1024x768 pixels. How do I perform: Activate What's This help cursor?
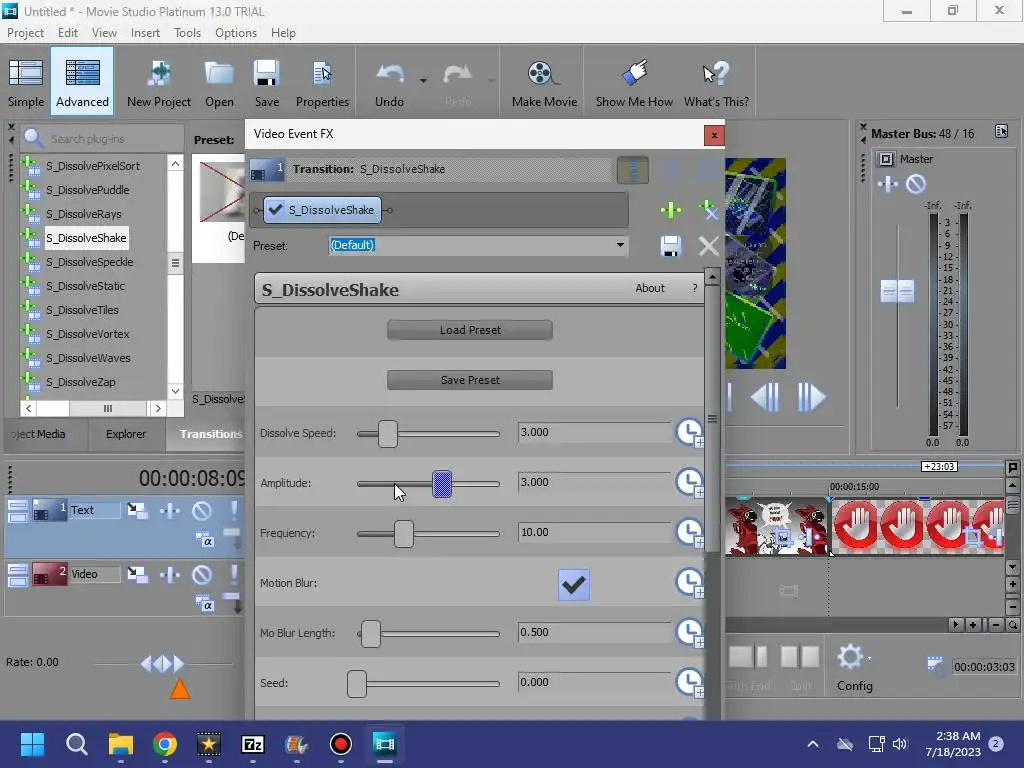click(716, 82)
